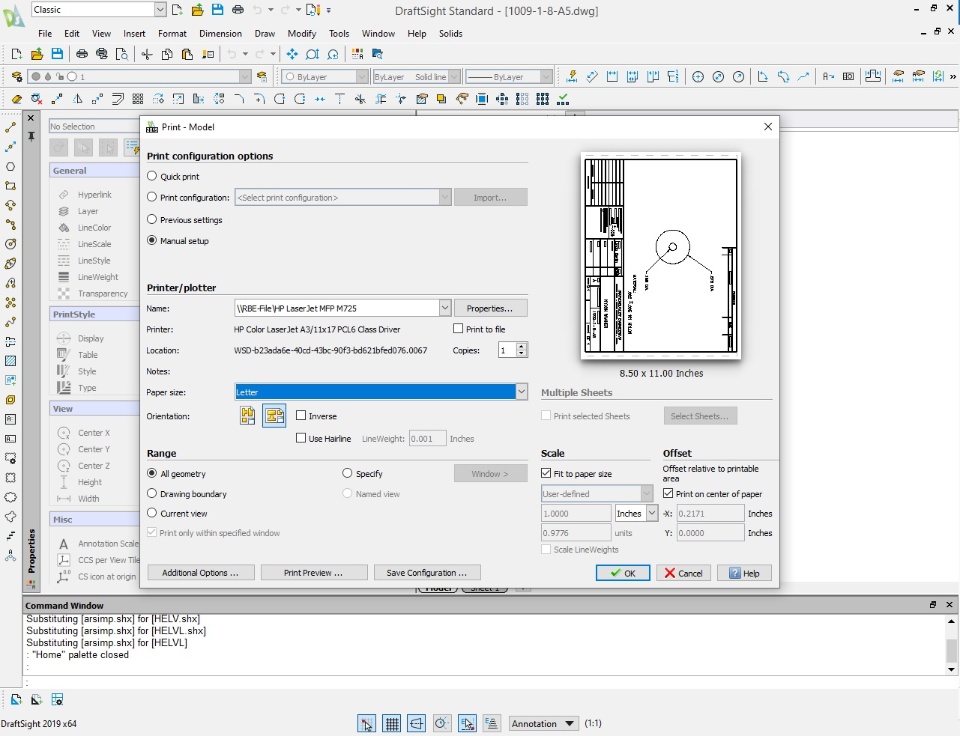Select the portrait orientation icon
This screenshot has width=960, height=736.
248,416
